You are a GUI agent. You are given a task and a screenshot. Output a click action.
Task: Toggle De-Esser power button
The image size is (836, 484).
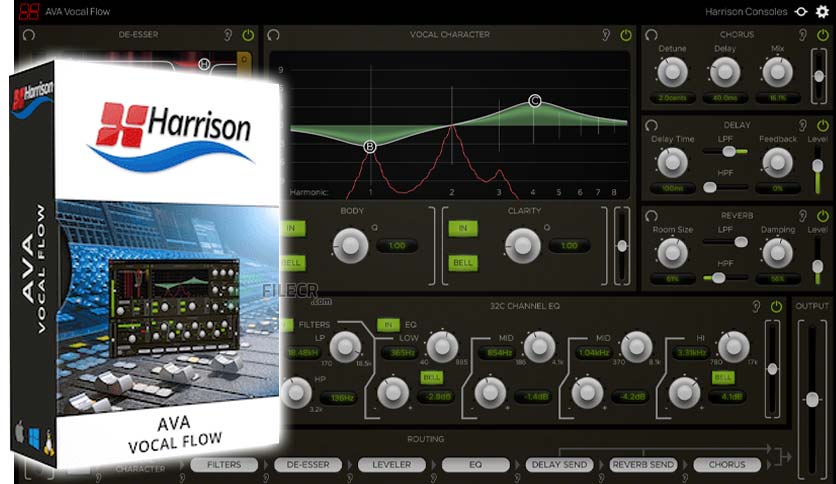tap(248, 35)
